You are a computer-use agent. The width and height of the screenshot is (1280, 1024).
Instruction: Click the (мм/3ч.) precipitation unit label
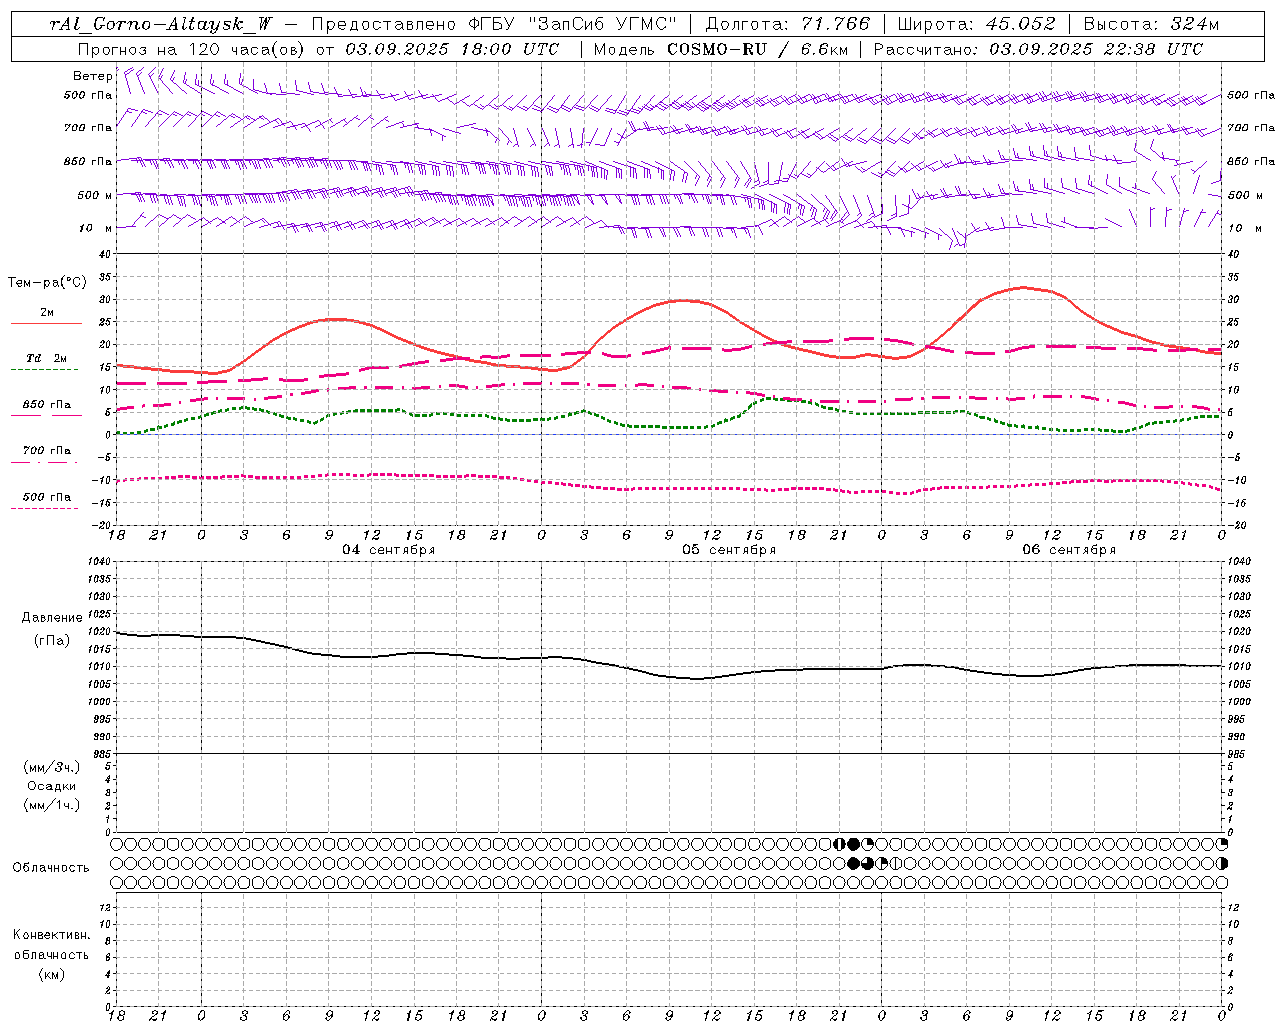pos(52,767)
